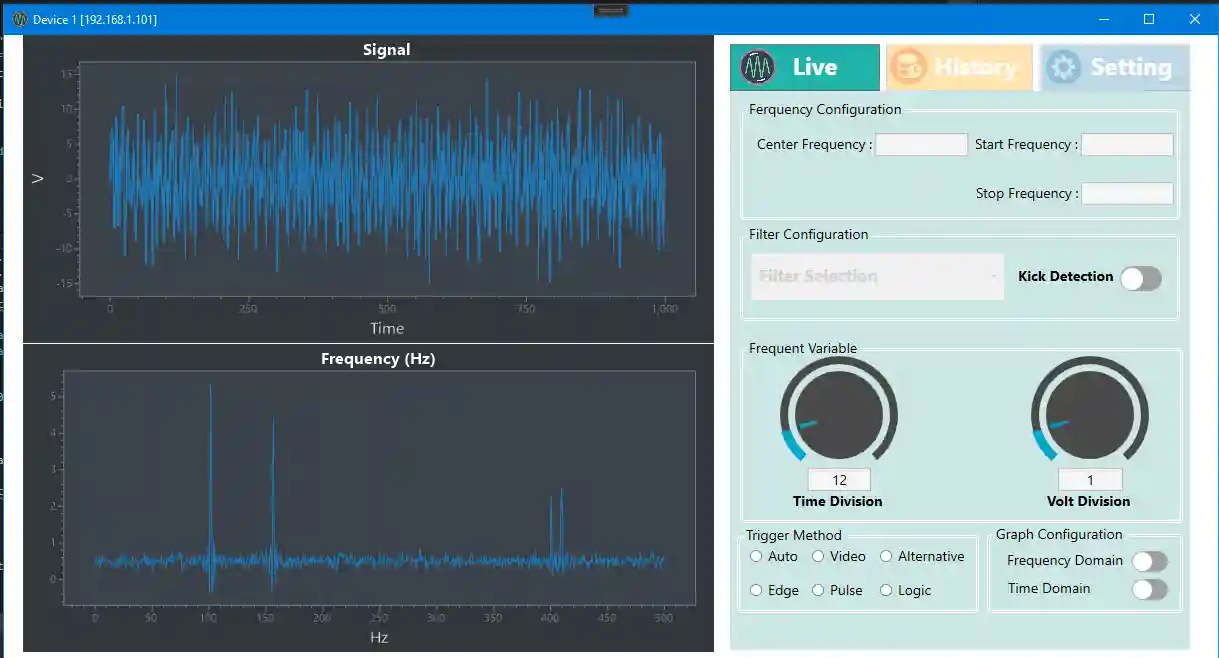
Task: Open the Filter Selection dropdown
Action: [x=877, y=276]
